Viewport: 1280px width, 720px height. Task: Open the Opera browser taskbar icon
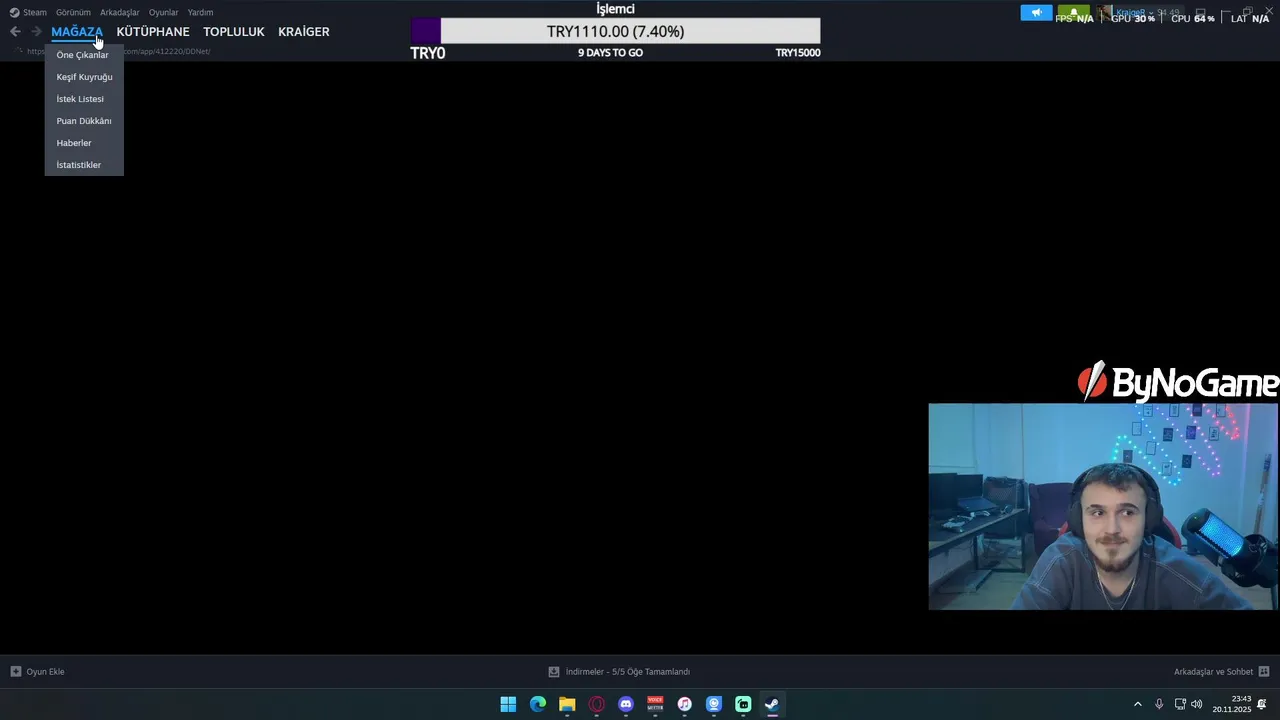point(597,704)
